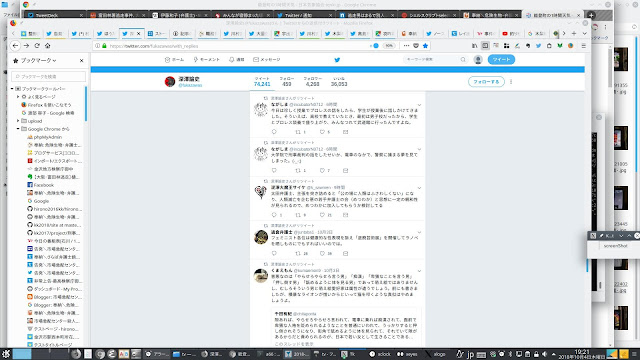Toggle the sidebar button in Firefox toolbar

click(x=485, y=46)
